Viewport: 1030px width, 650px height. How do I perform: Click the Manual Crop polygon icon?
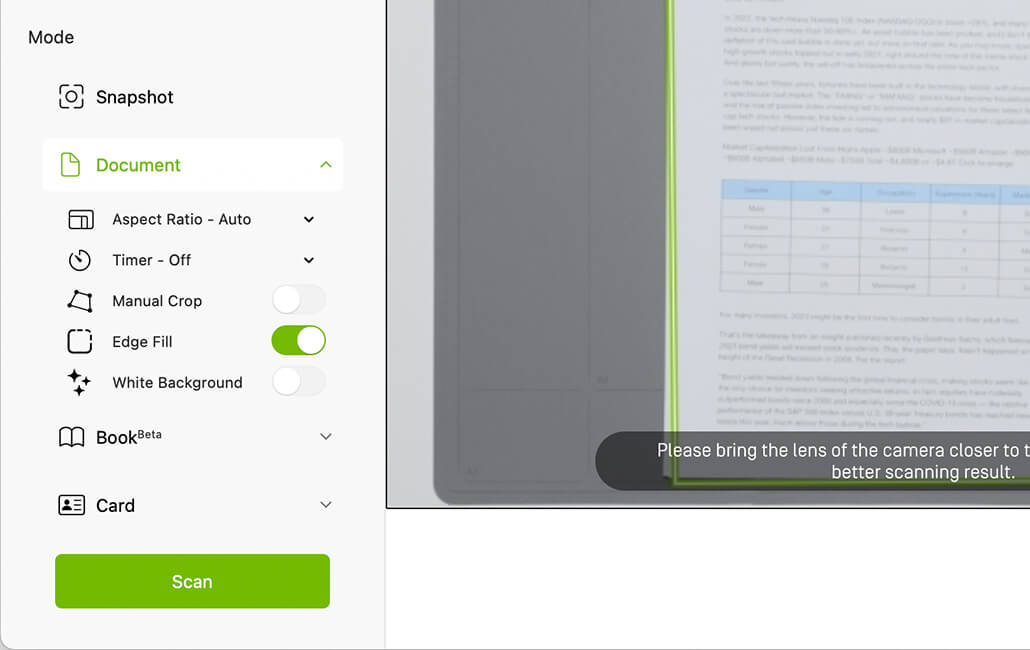coord(80,301)
